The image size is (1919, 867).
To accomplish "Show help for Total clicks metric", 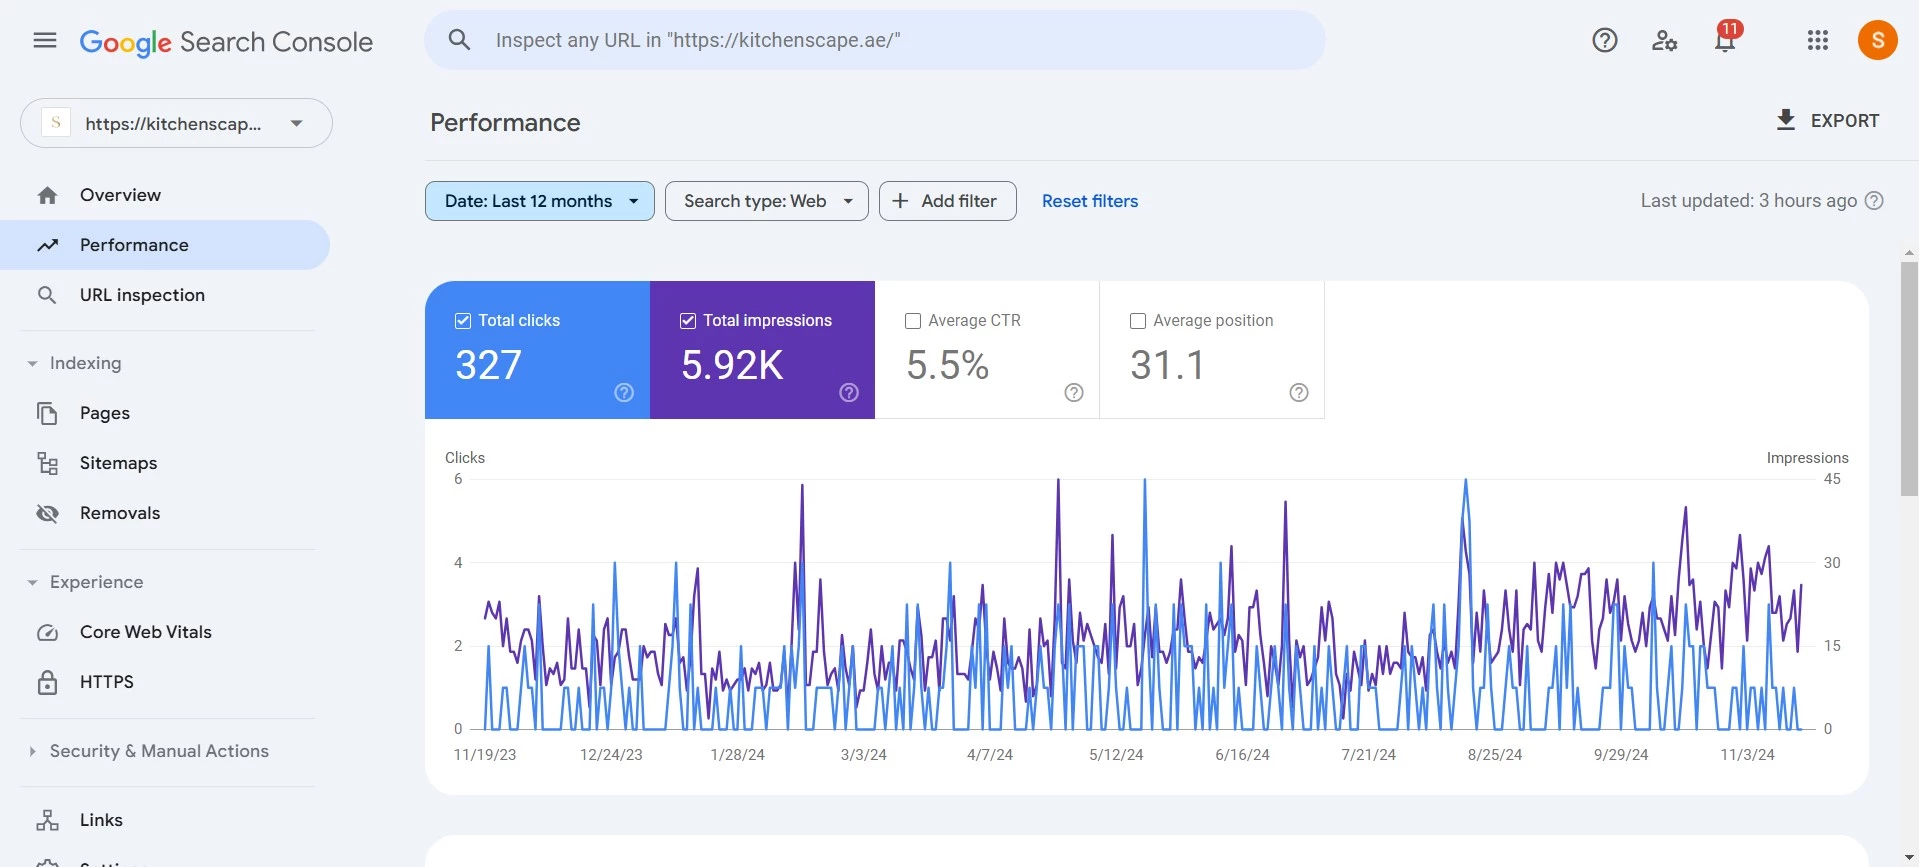I will (x=624, y=393).
